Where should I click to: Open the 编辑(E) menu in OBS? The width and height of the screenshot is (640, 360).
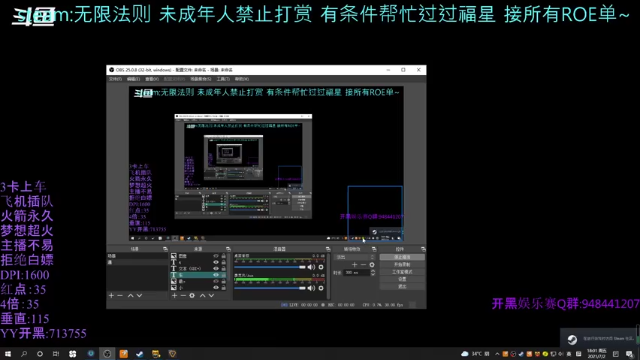tap(133, 79)
